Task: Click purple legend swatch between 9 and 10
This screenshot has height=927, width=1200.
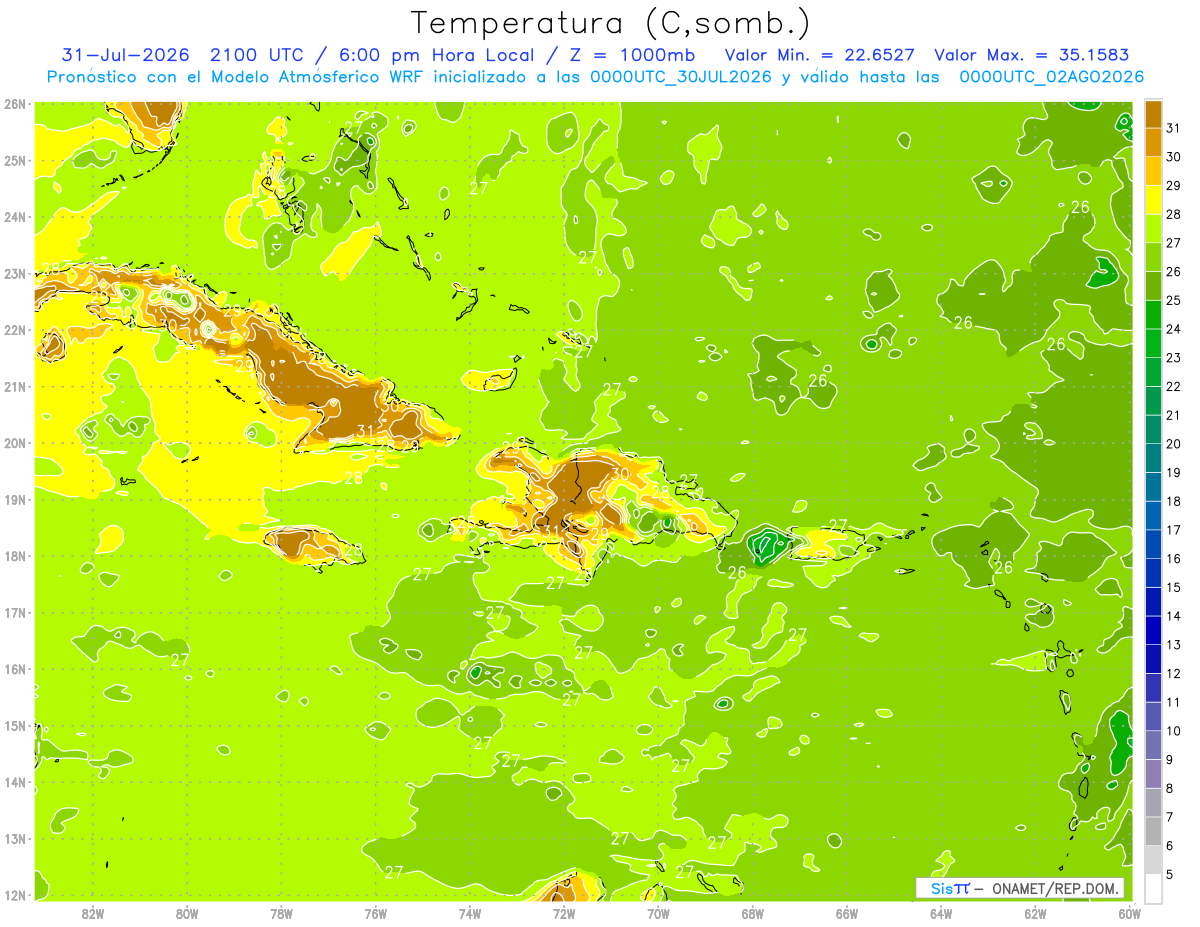Action: pos(1154,745)
